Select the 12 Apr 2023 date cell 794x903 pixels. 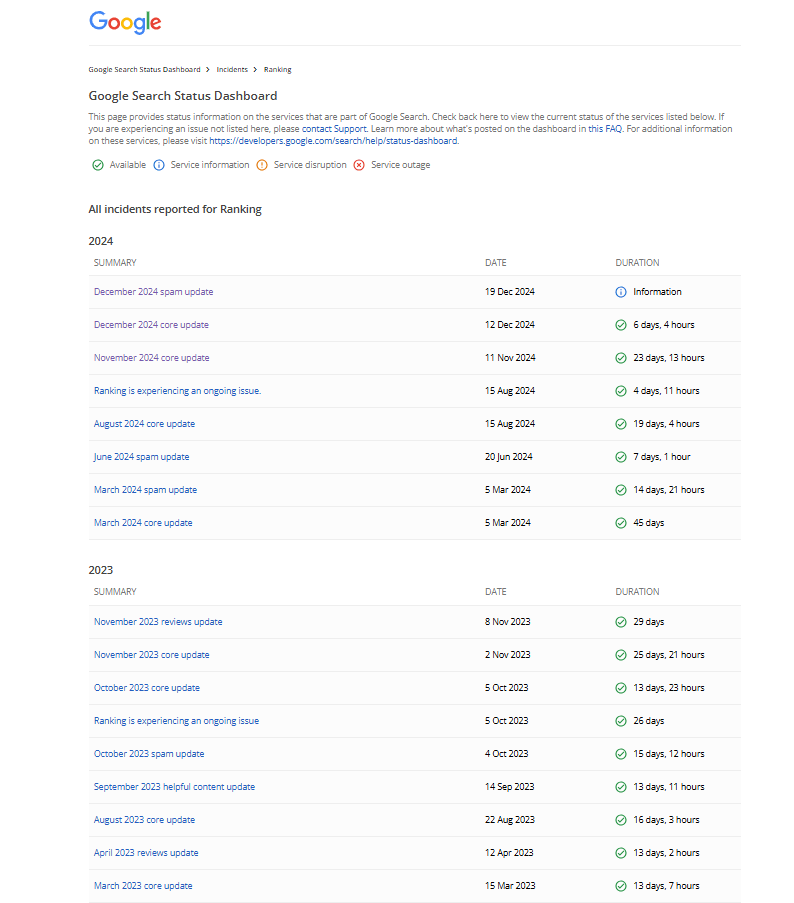pos(509,853)
